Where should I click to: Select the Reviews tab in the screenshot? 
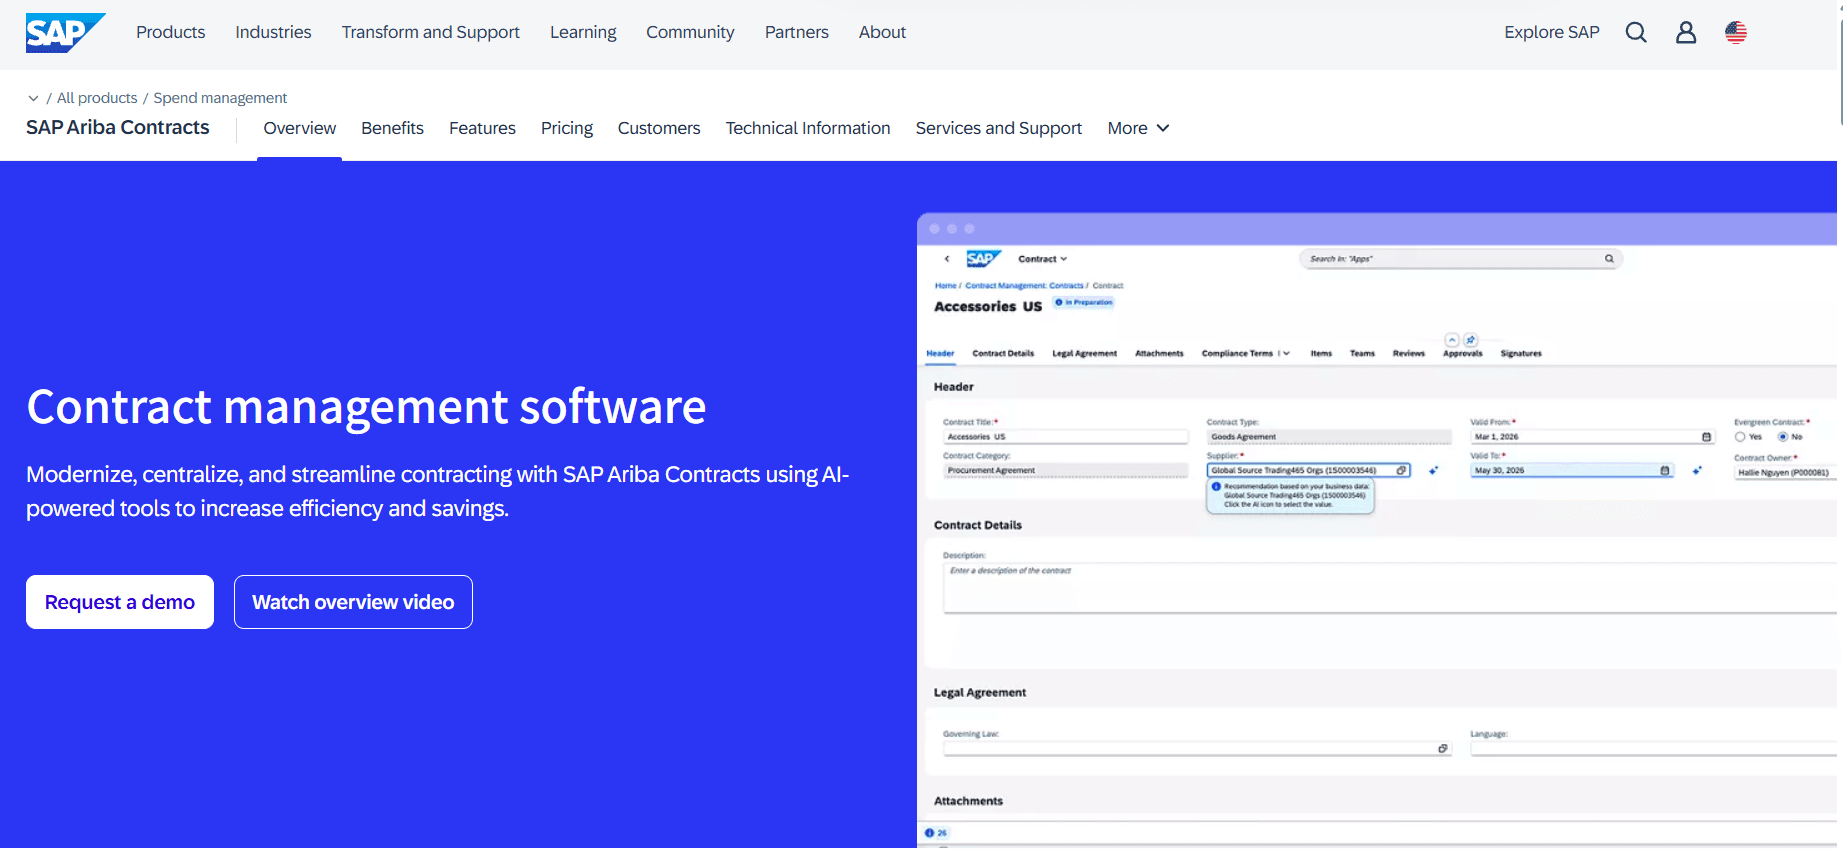(x=1409, y=354)
